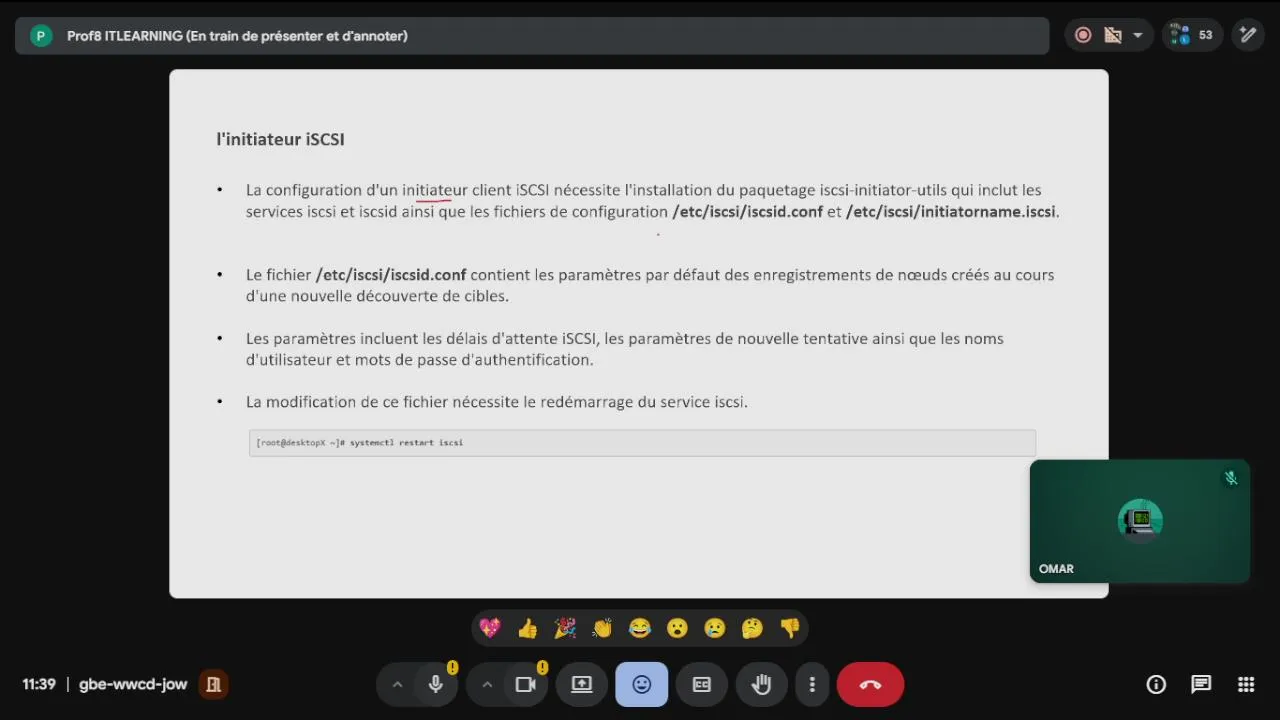Expand video settings chevron beside camera

pyautogui.click(x=487, y=685)
